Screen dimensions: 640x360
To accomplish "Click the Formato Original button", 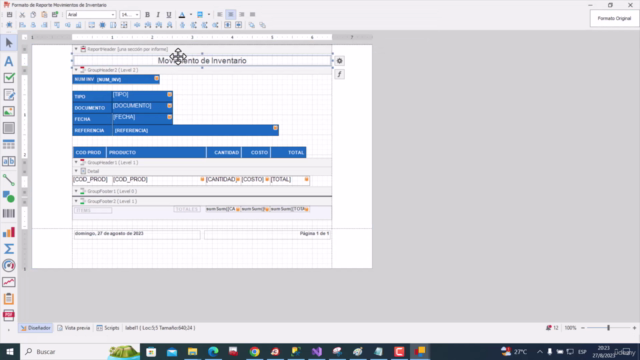I will (614, 18).
